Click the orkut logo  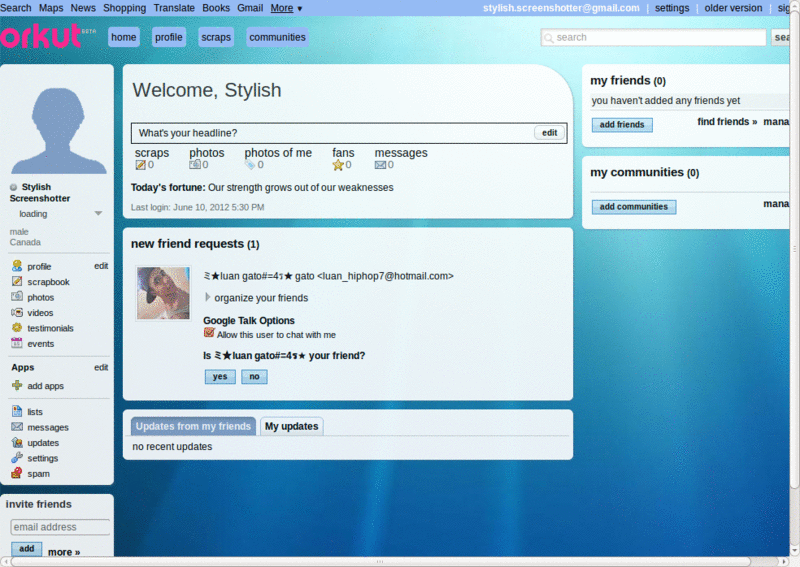pyautogui.click(x=41, y=35)
